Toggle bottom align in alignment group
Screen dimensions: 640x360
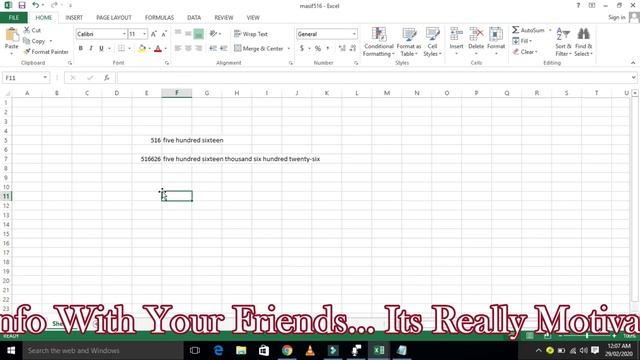coord(198,34)
